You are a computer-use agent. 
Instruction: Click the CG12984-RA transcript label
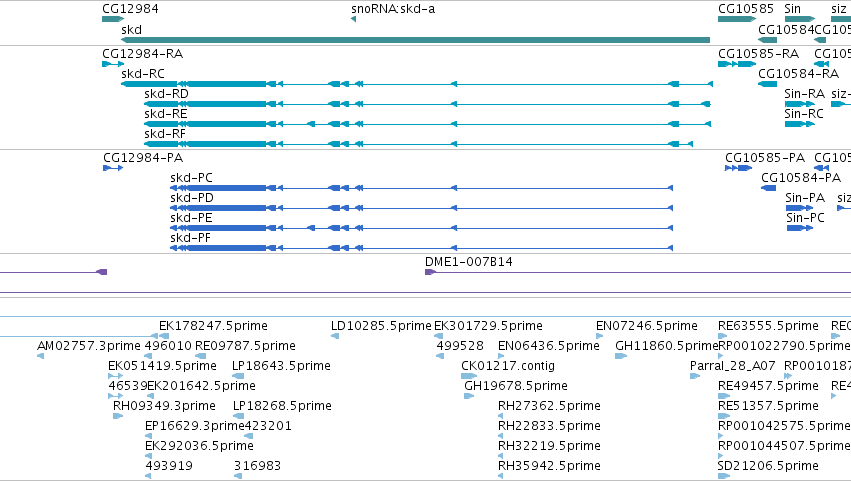pyautogui.click(x=142, y=54)
